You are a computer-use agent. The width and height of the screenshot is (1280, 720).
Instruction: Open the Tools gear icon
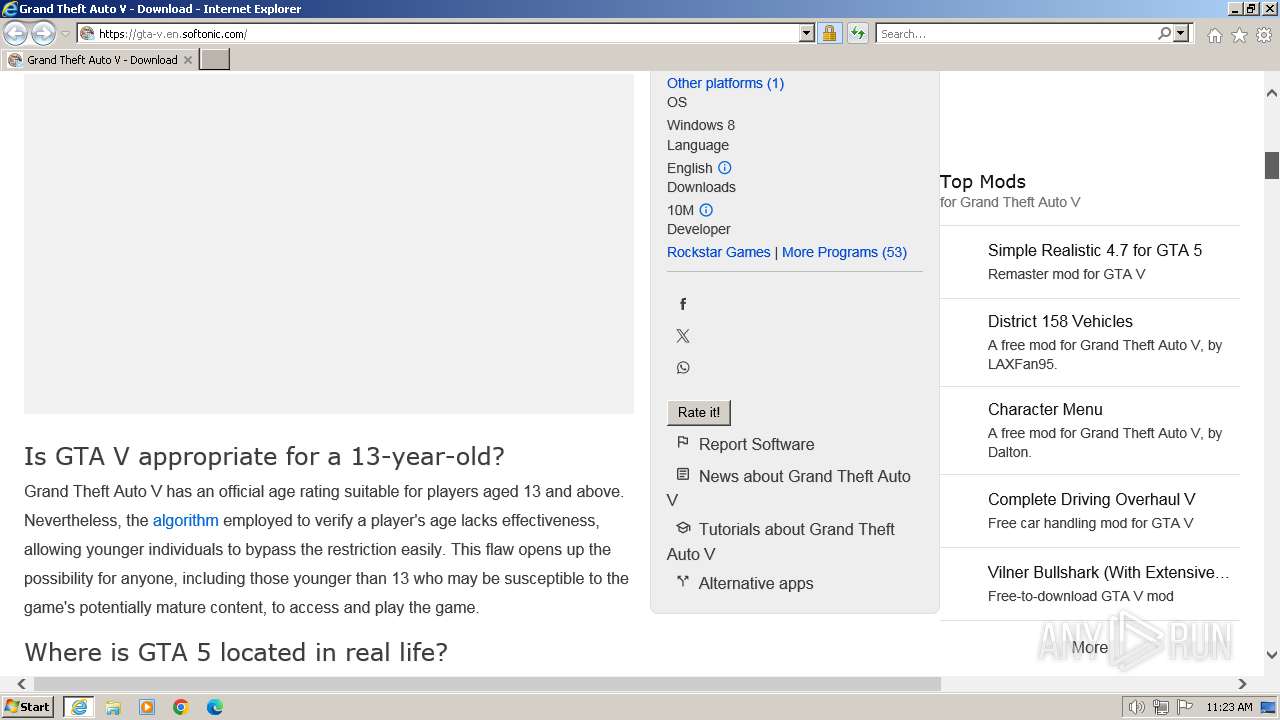click(1264, 35)
